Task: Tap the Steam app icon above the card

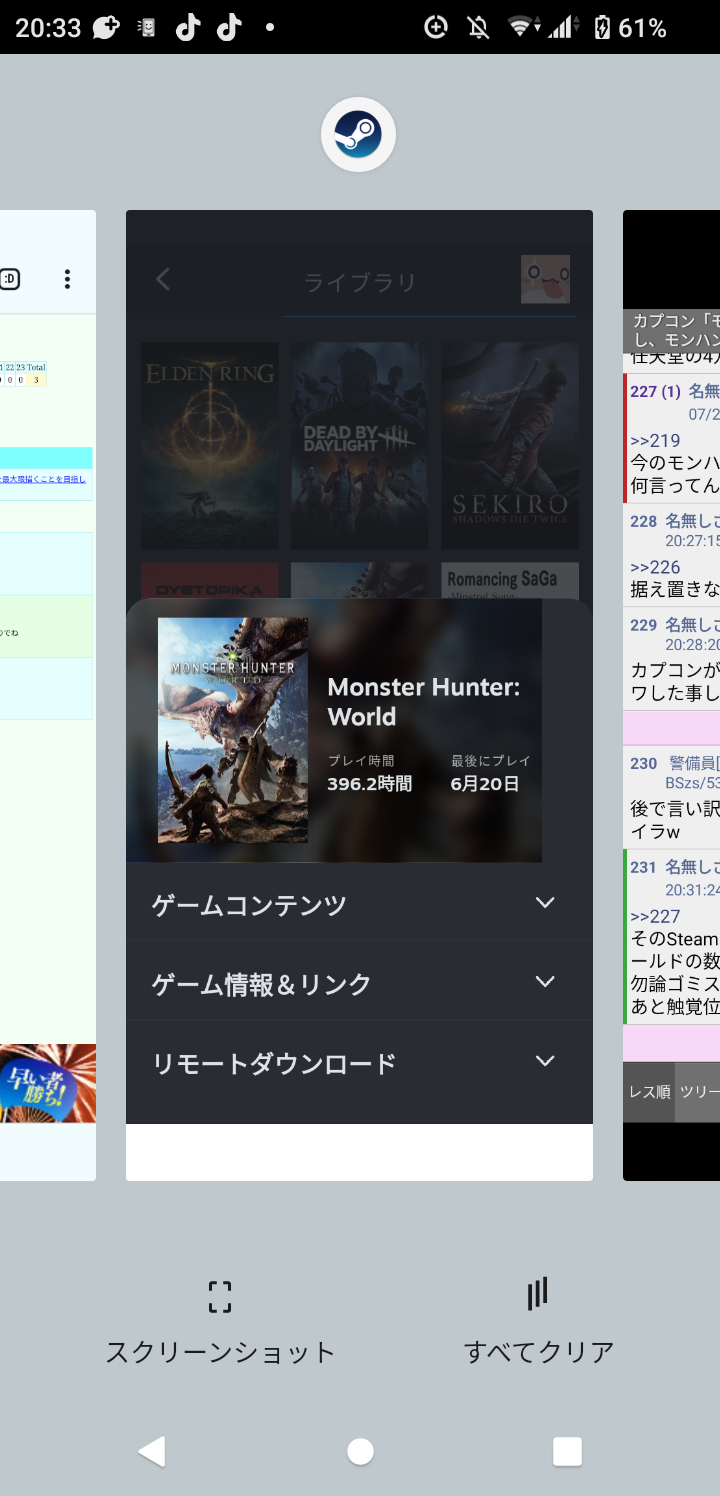Action: click(358, 134)
